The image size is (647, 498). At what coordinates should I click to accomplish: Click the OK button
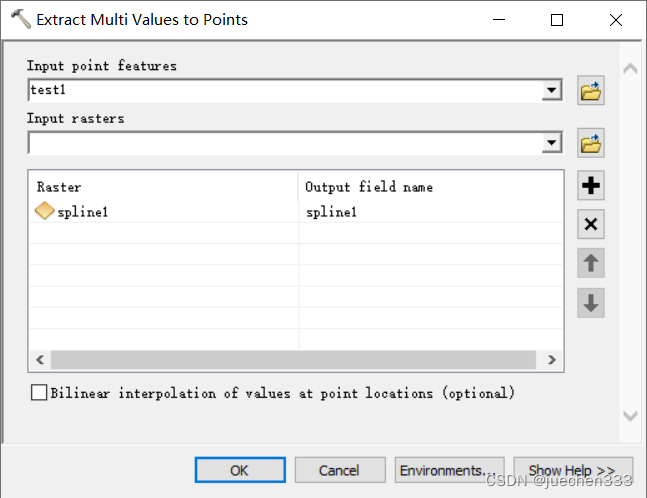click(240, 470)
